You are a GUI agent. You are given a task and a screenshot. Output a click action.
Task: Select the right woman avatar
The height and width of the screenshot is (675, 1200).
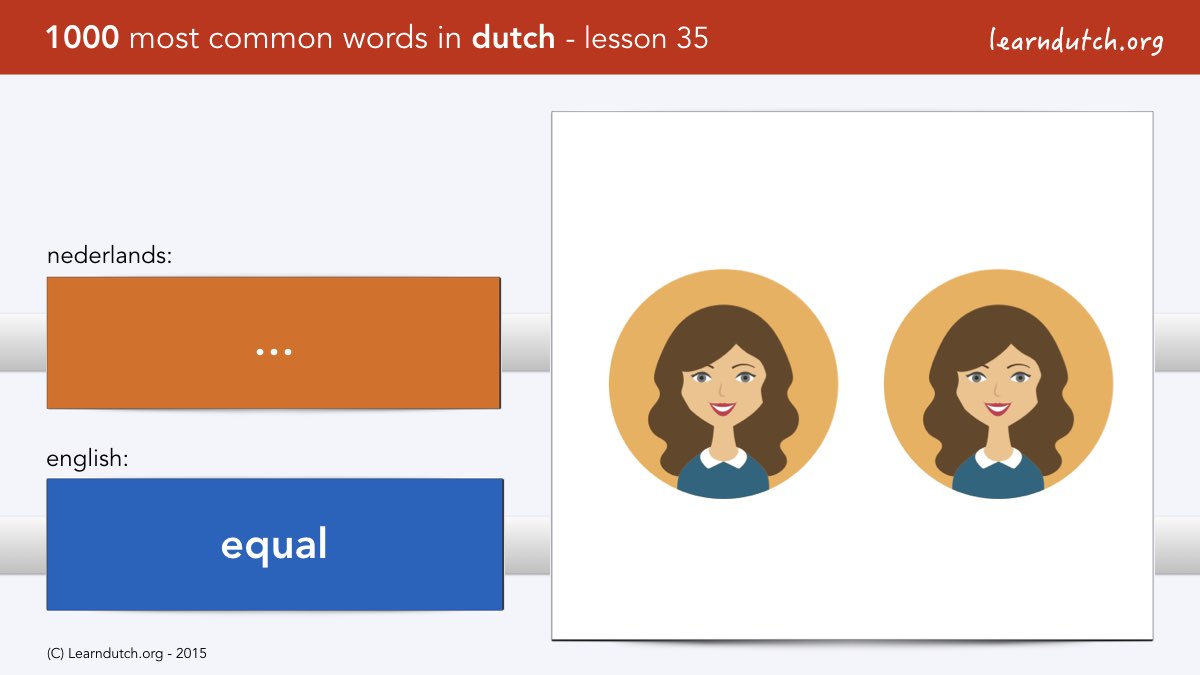point(998,384)
